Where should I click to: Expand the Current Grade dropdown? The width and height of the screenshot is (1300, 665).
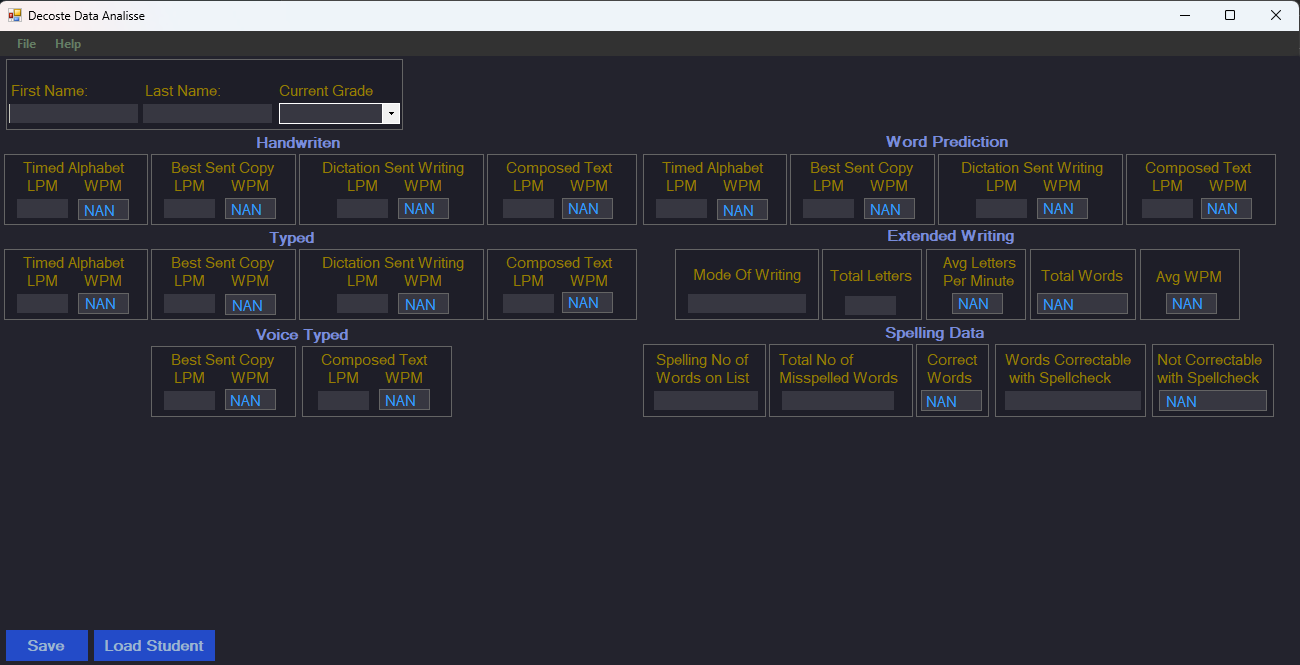click(391, 114)
